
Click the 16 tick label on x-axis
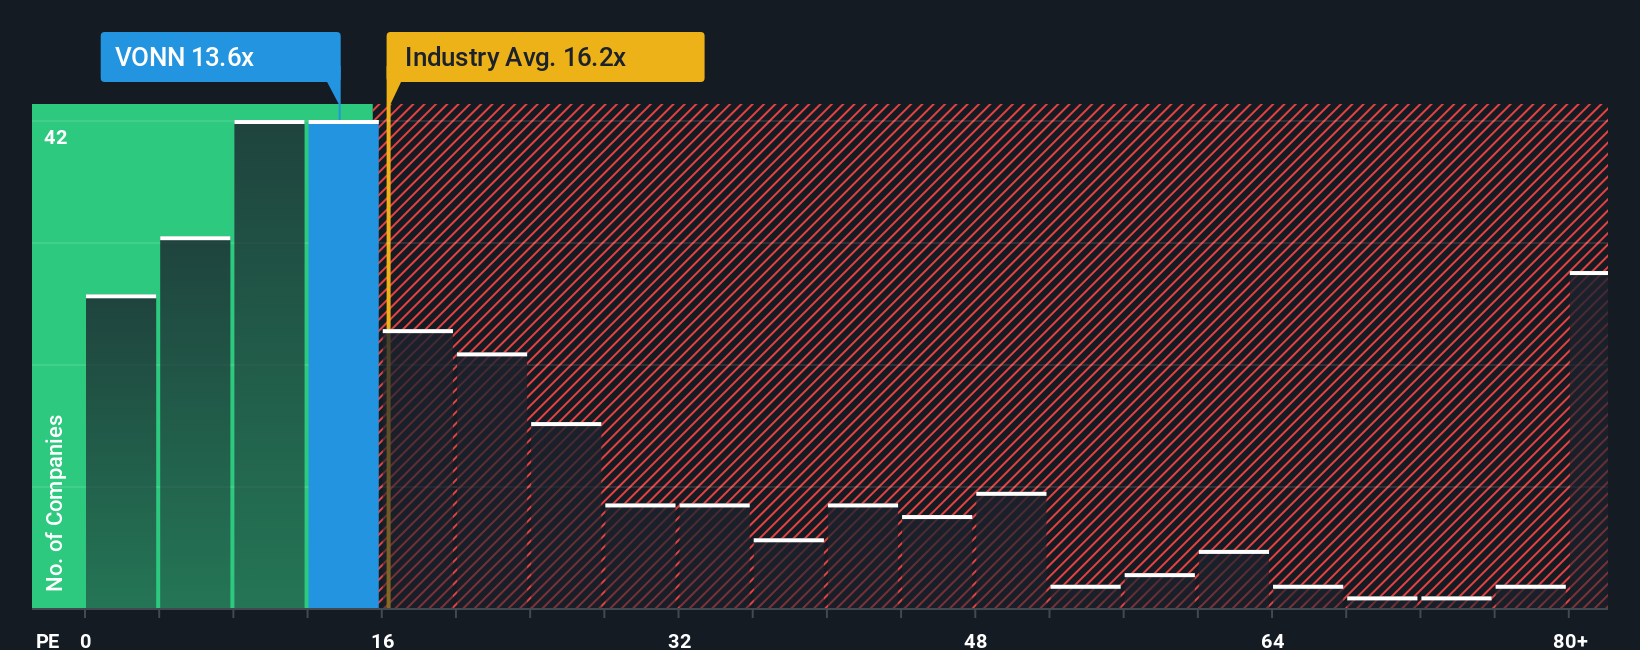point(383,641)
